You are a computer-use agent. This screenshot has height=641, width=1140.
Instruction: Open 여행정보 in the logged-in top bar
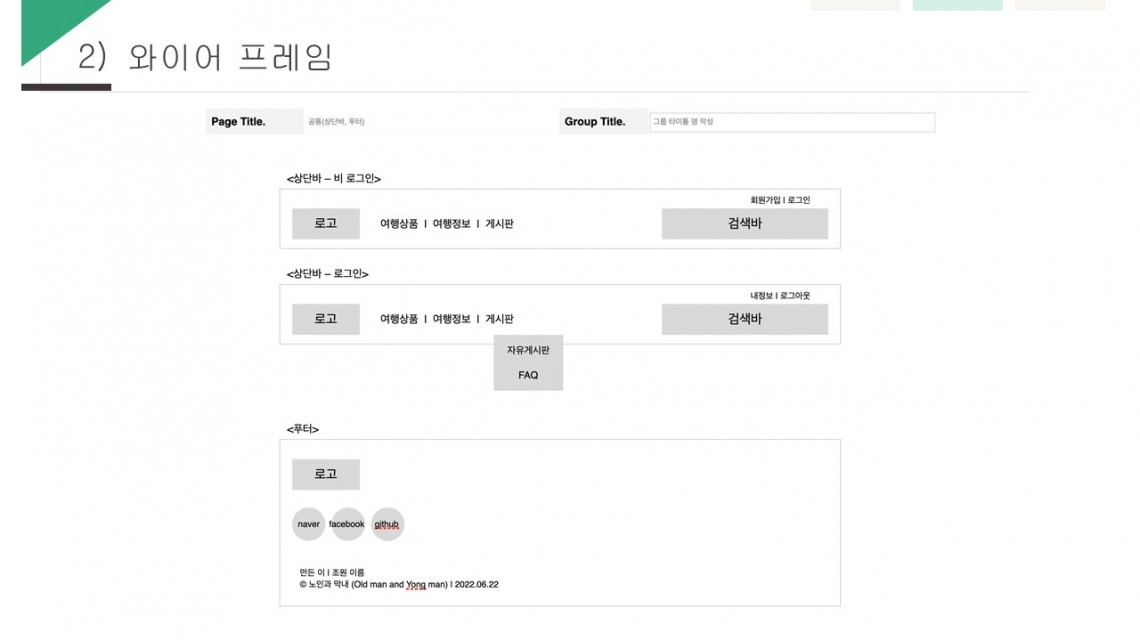click(451, 319)
